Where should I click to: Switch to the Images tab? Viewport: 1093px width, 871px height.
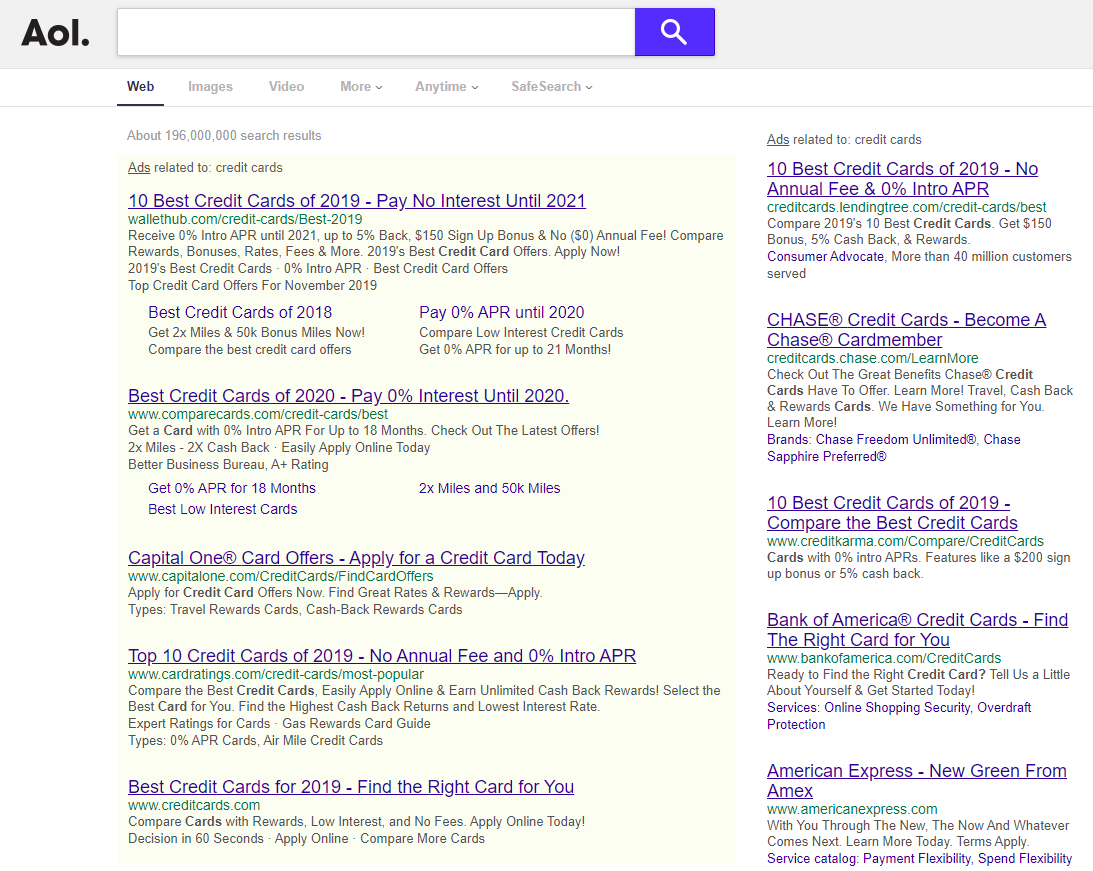(210, 87)
